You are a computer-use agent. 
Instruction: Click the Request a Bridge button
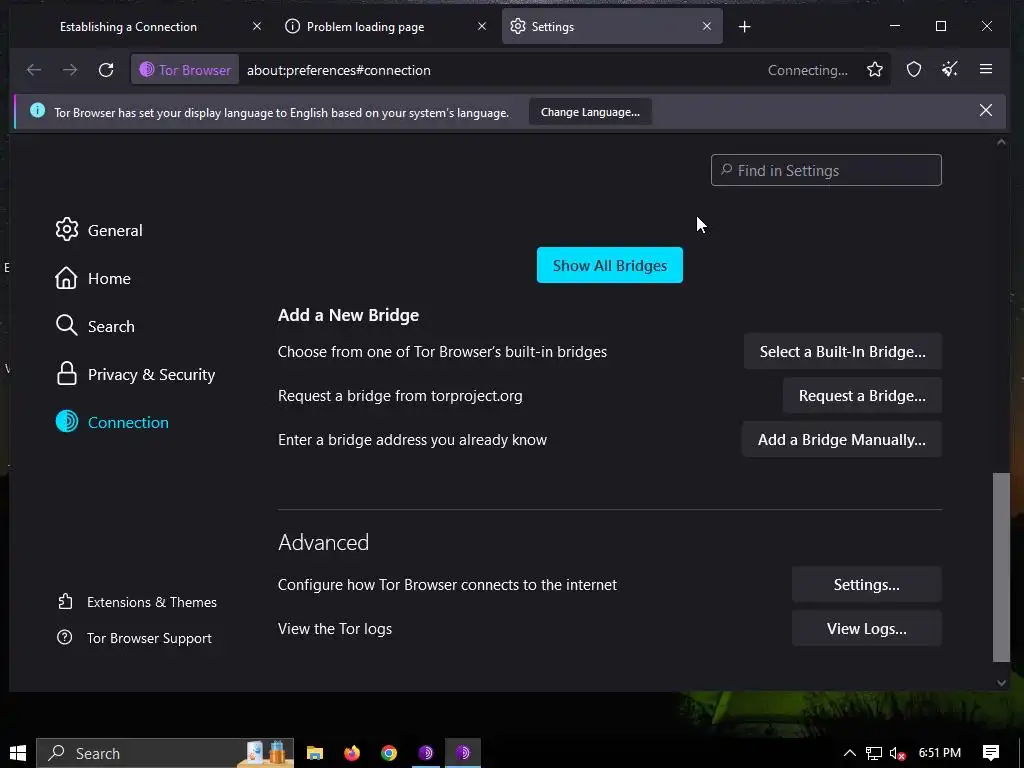(862, 395)
